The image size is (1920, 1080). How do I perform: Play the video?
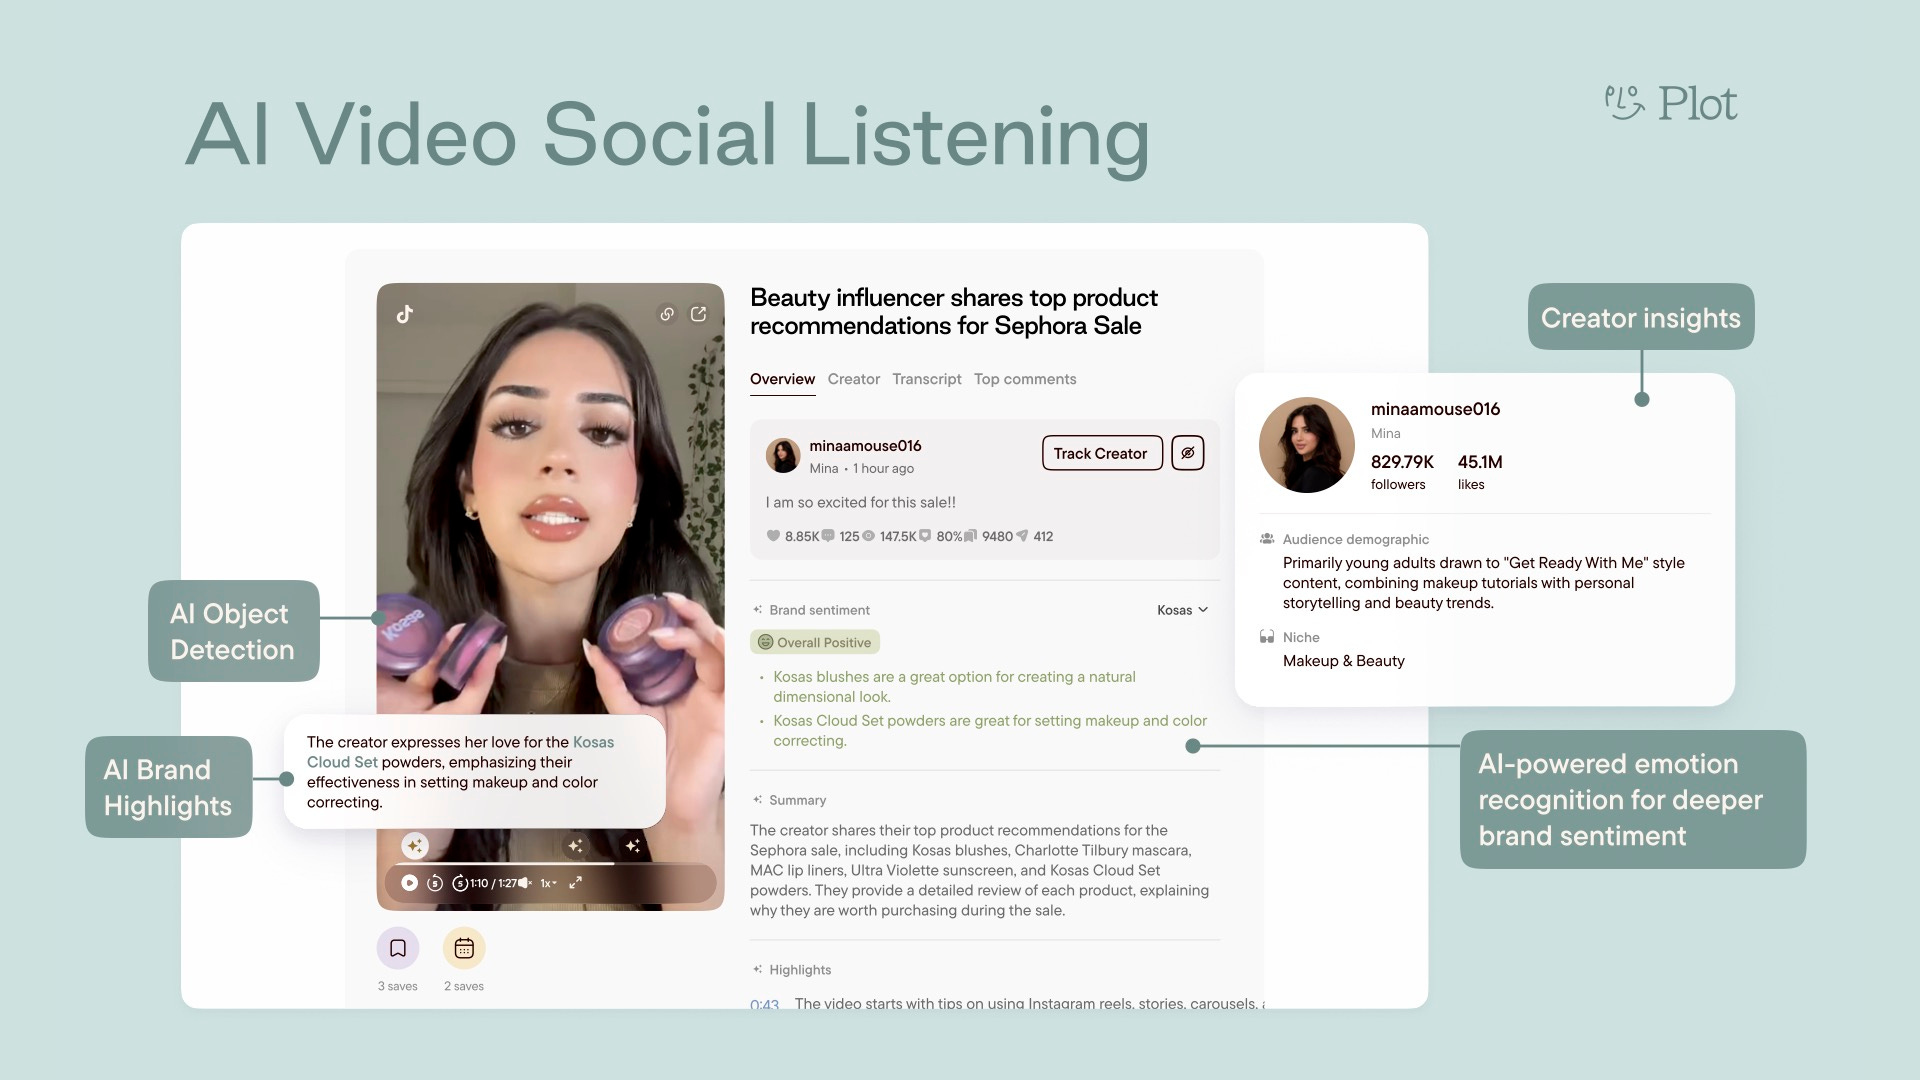point(409,883)
